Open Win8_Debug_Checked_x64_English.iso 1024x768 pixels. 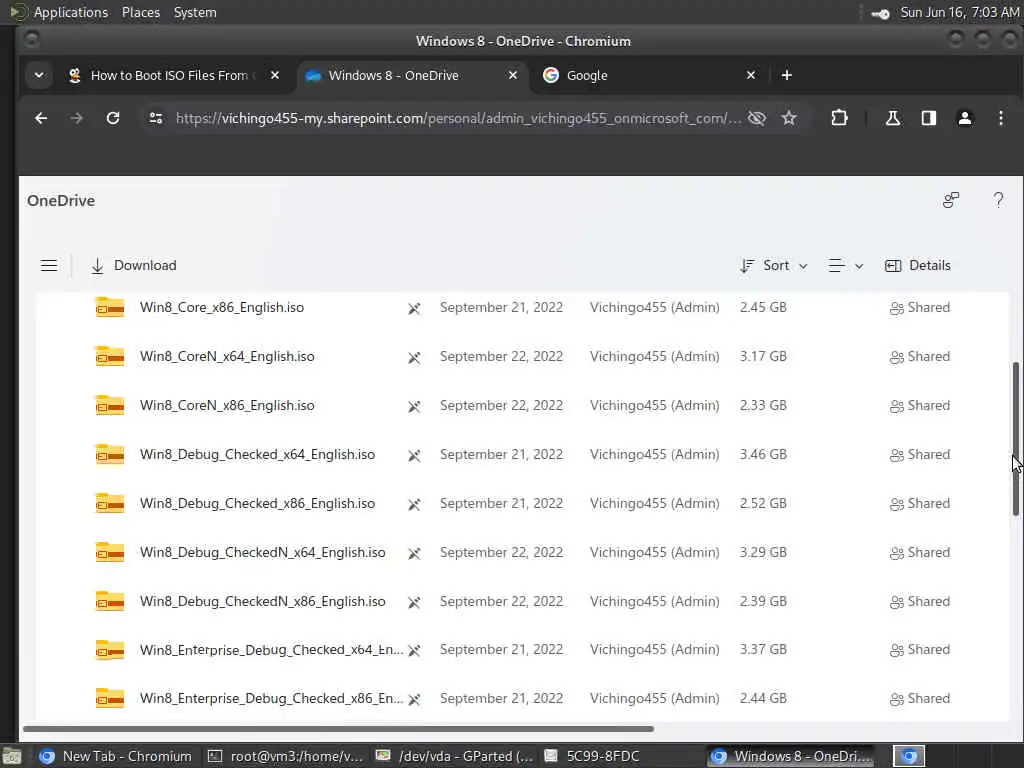coord(257,455)
